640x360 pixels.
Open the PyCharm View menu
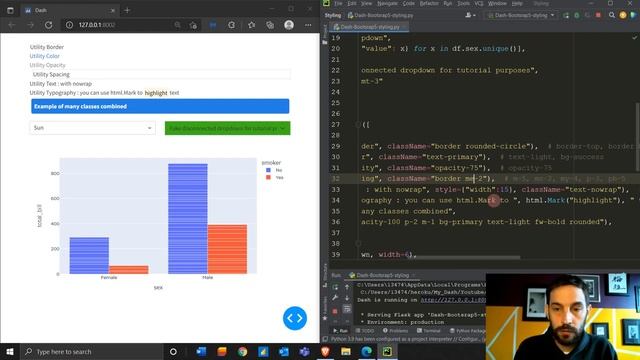[366, 3]
